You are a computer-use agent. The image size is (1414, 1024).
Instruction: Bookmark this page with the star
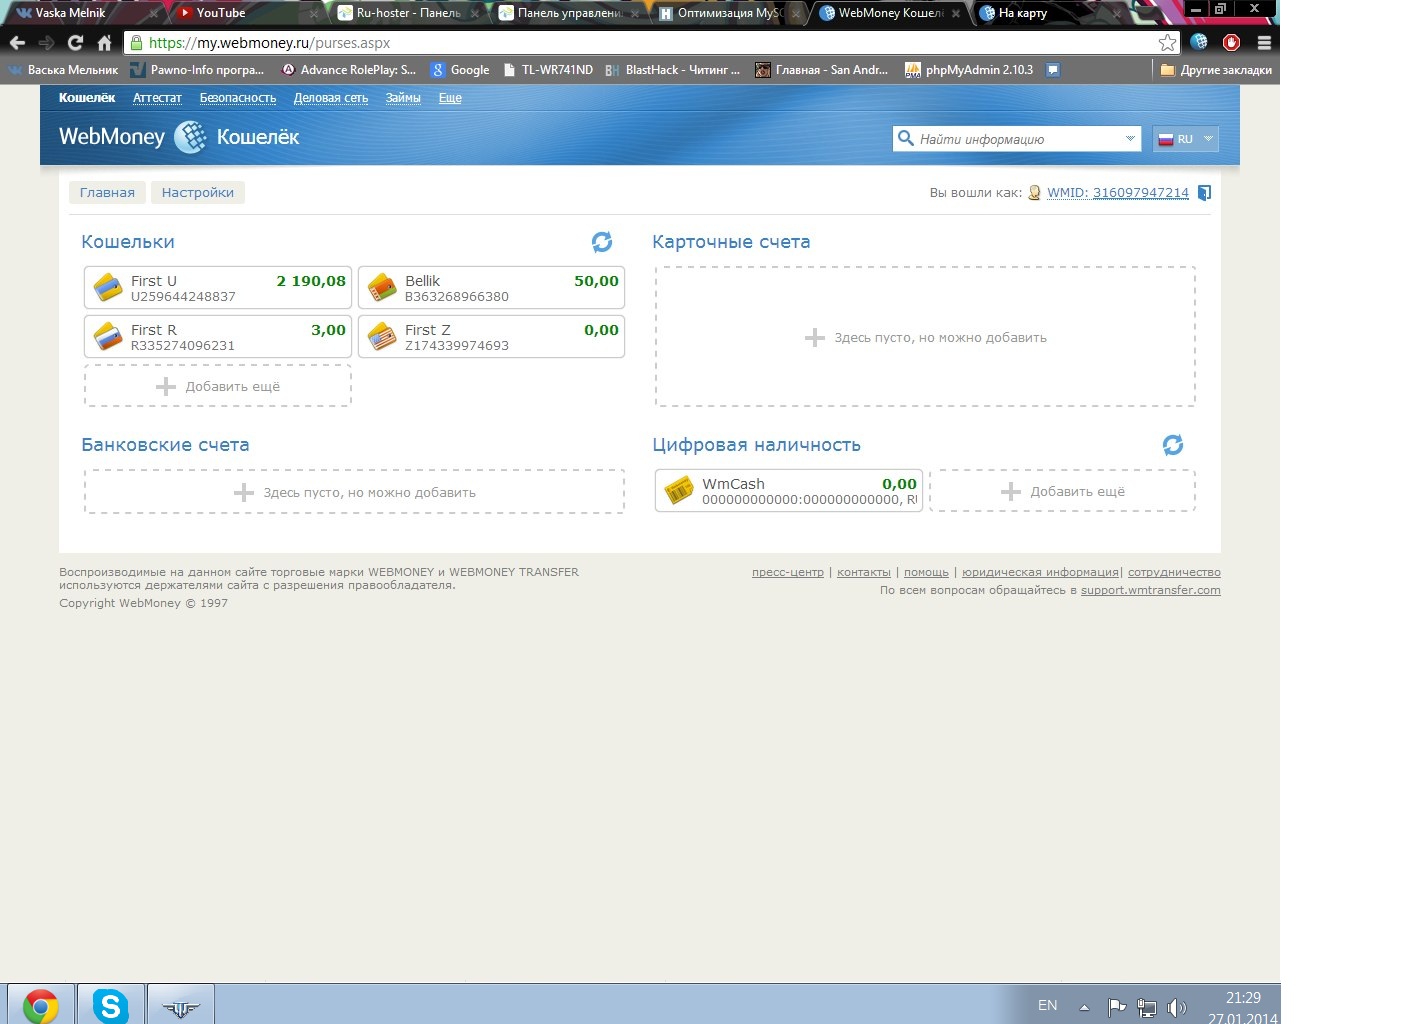tap(1167, 43)
